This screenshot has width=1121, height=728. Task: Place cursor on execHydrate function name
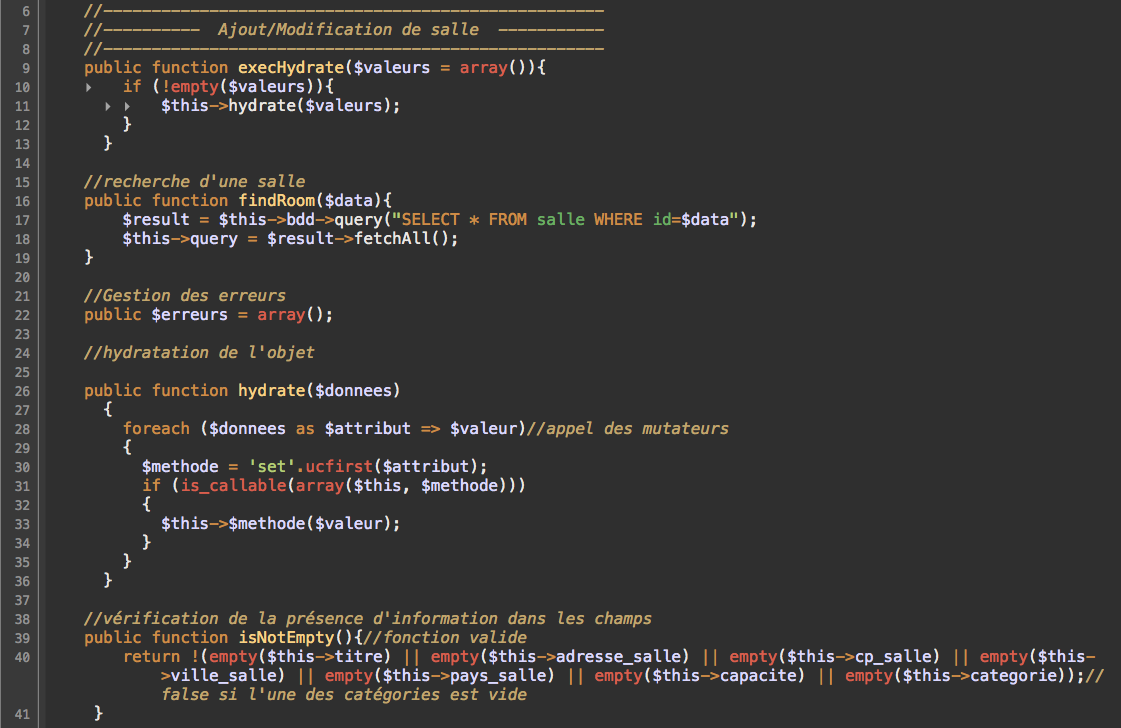coord(291,68)
